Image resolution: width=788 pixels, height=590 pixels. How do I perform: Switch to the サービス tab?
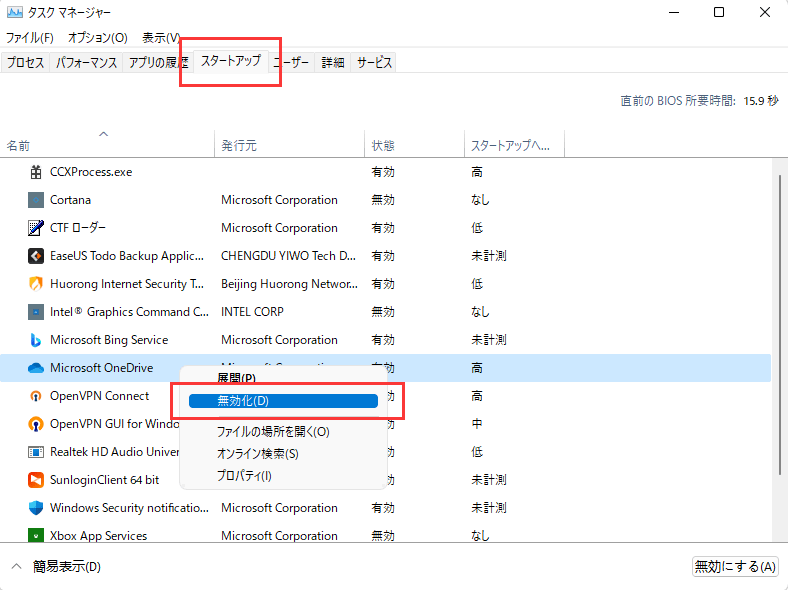tap(374, 62)
